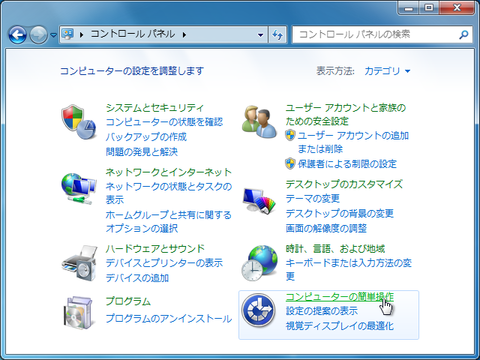
Task: Open デスクトップの背景の変更 link
Action: (x=340, y=213)
